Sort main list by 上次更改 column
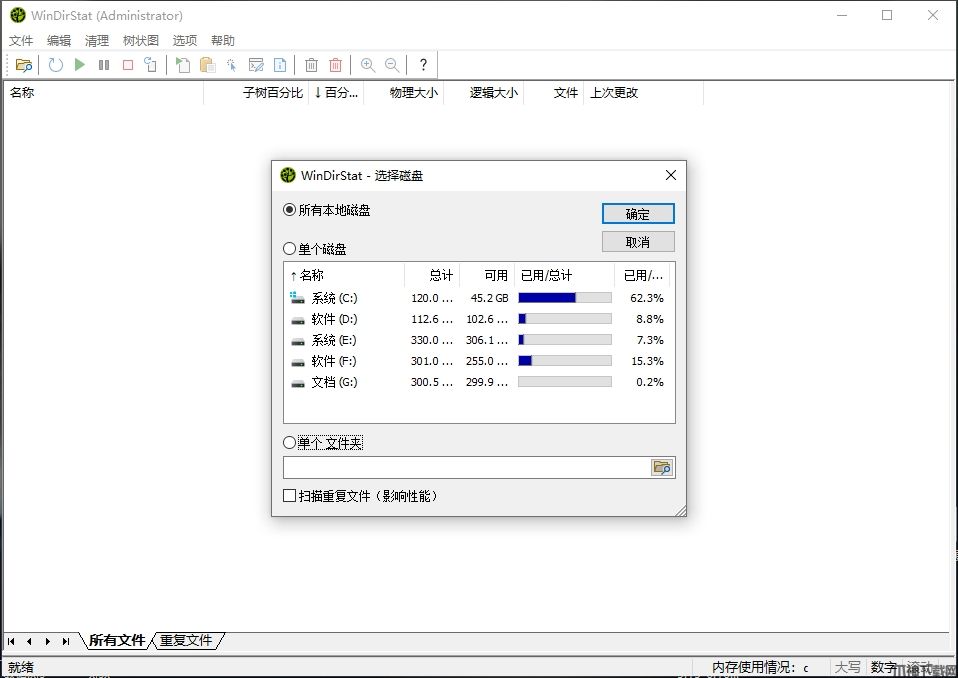Screen dimensions: 958x678 [x=643, y=93]
